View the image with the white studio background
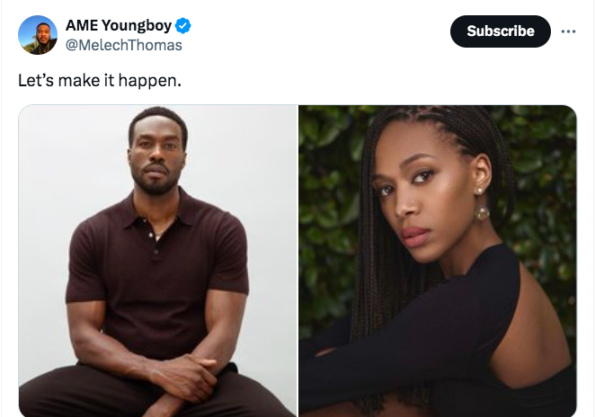 (x=158, y=261)
